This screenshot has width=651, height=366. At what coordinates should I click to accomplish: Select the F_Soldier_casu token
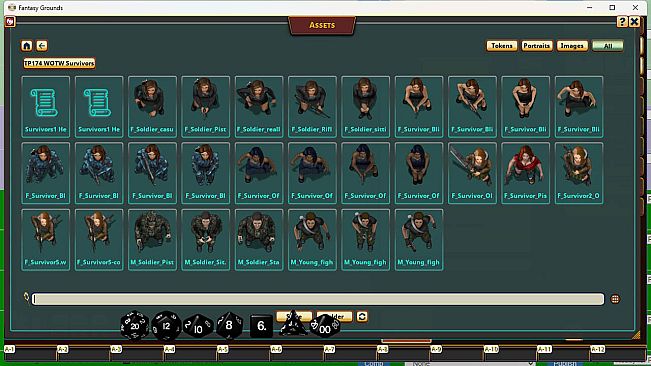(152, 107)
